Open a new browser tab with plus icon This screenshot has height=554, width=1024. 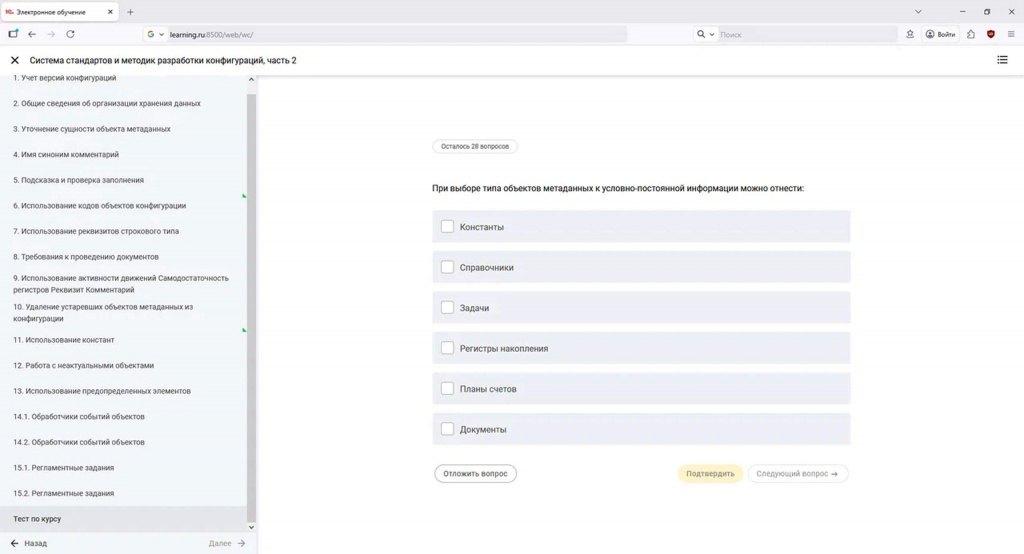coord(130,12)
